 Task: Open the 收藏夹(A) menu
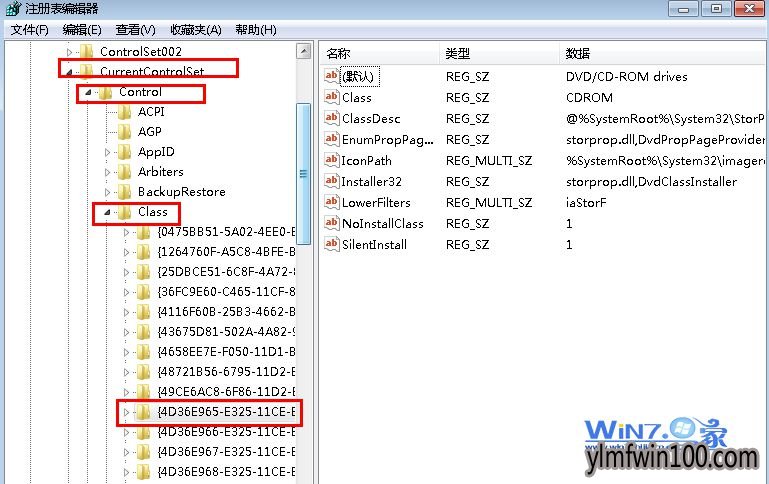pyautogui.click(x=196, y=30)
